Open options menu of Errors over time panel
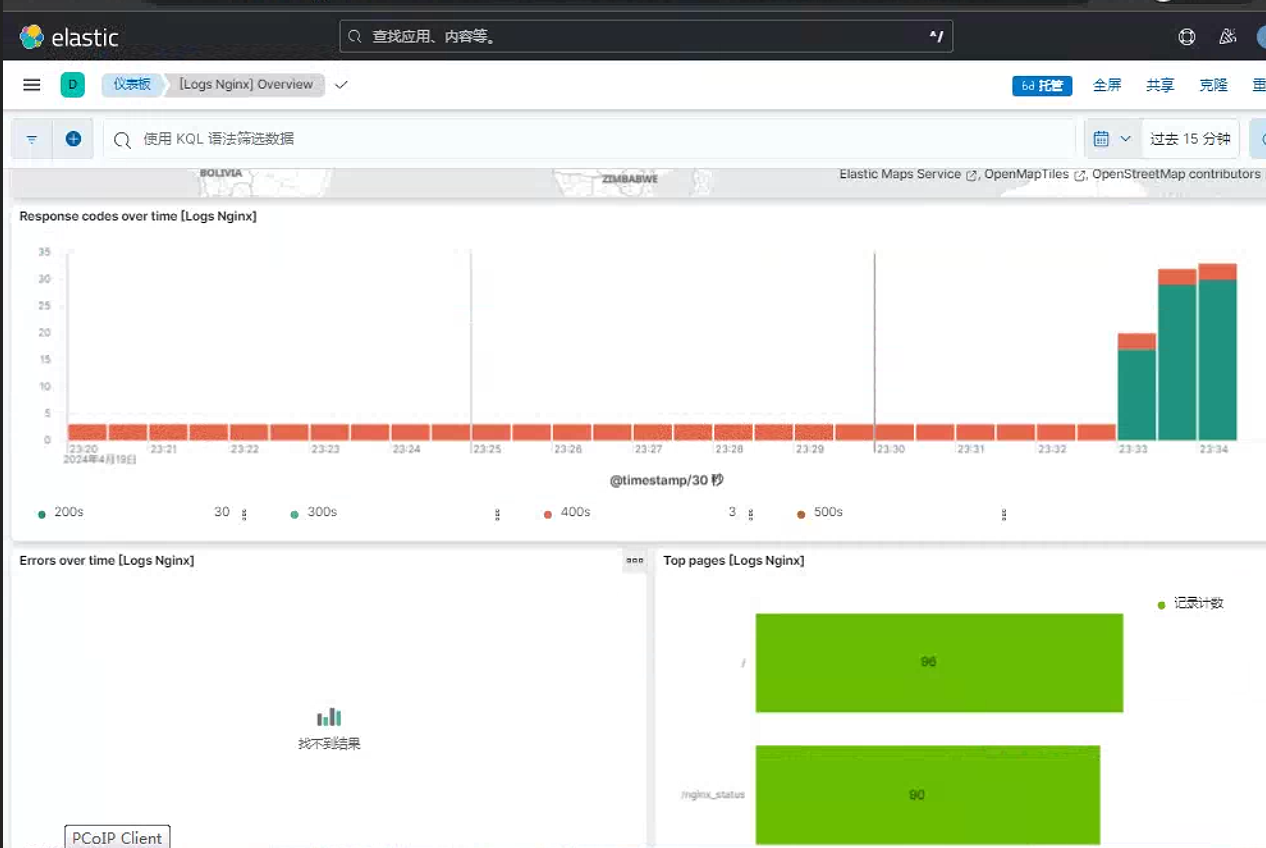The width and height of the screenshot is (1266, 848). click(x=635, y=561)
